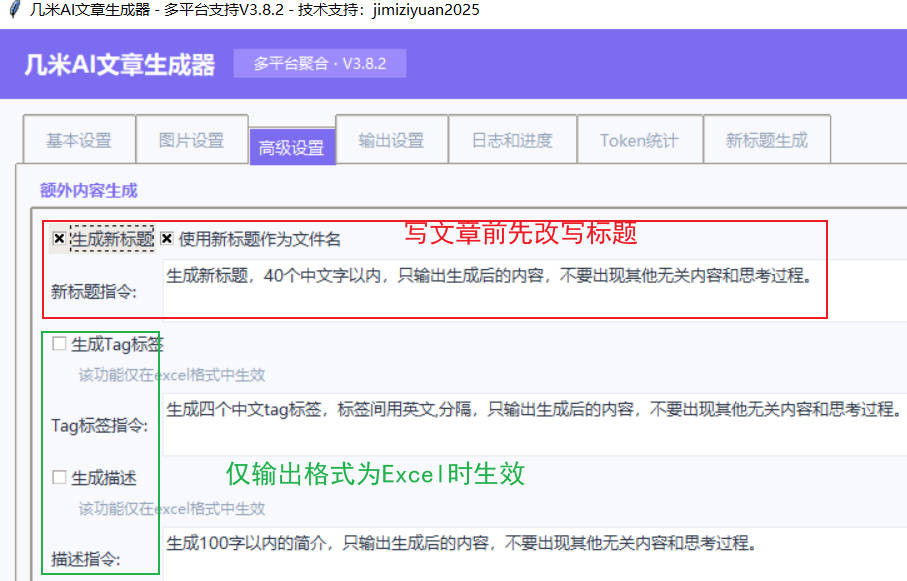Viewport: 907px width, 581px height.
Task: Open the 基本设置 tab
Action: (x=79, y=140)
